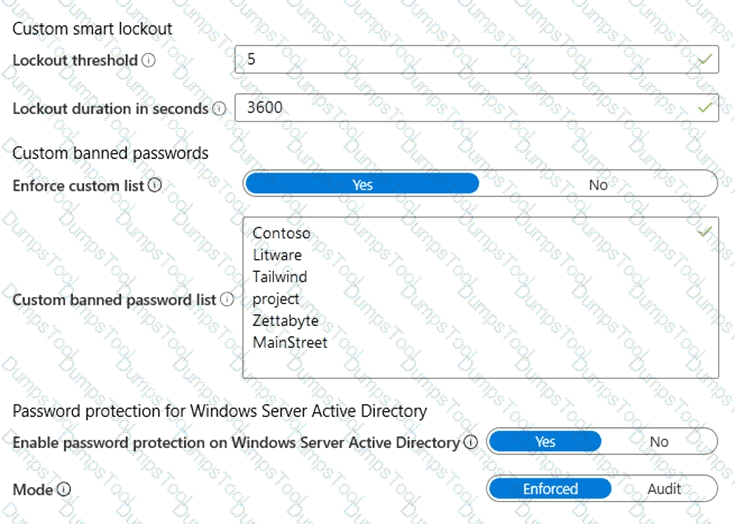Click the info icon beside Lockout threshold
Image resolution: width=735 pixels, height=524 pixels.
coord(149,60)
